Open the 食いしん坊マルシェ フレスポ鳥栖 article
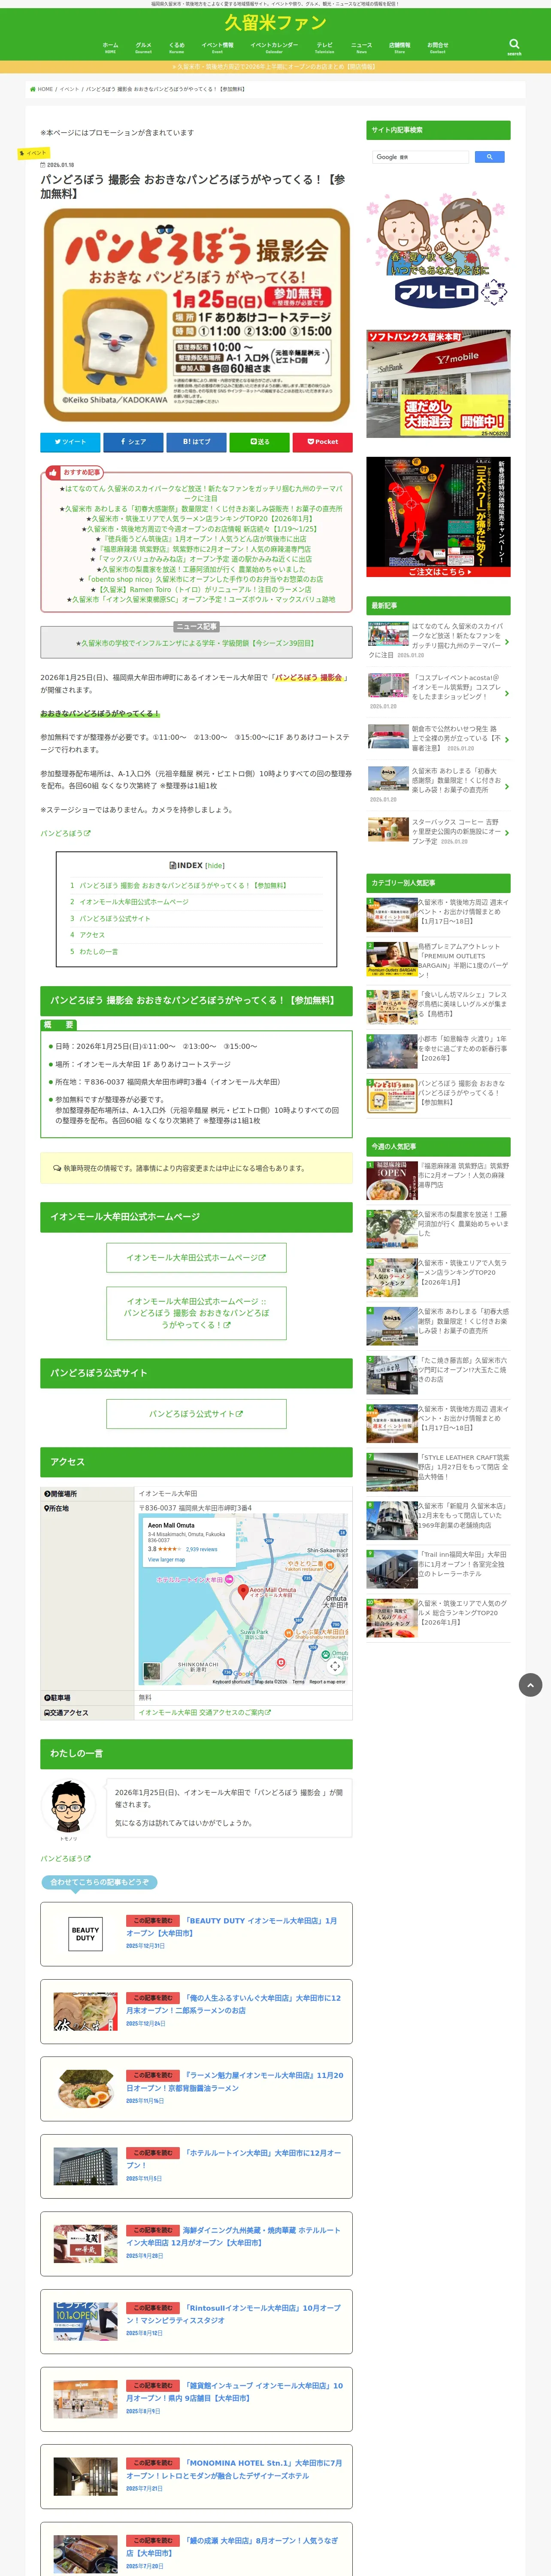 (438, 1006)
